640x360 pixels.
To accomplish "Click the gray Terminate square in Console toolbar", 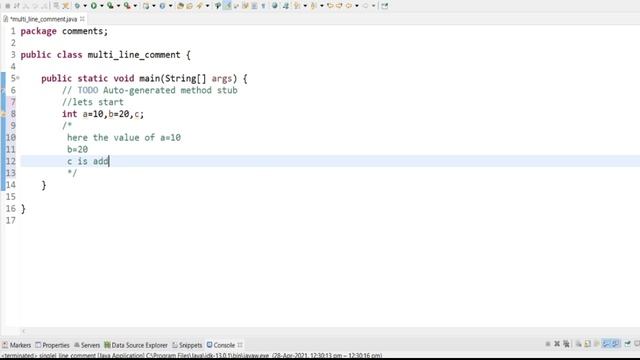I will coord(548,344).
